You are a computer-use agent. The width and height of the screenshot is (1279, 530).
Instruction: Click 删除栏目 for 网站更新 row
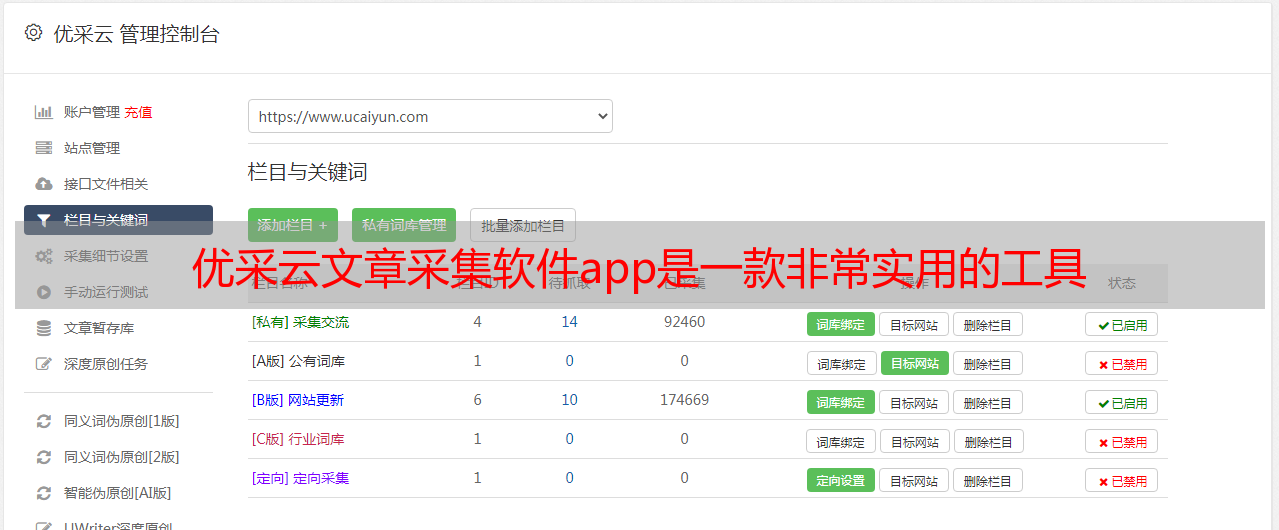(988, 402)
